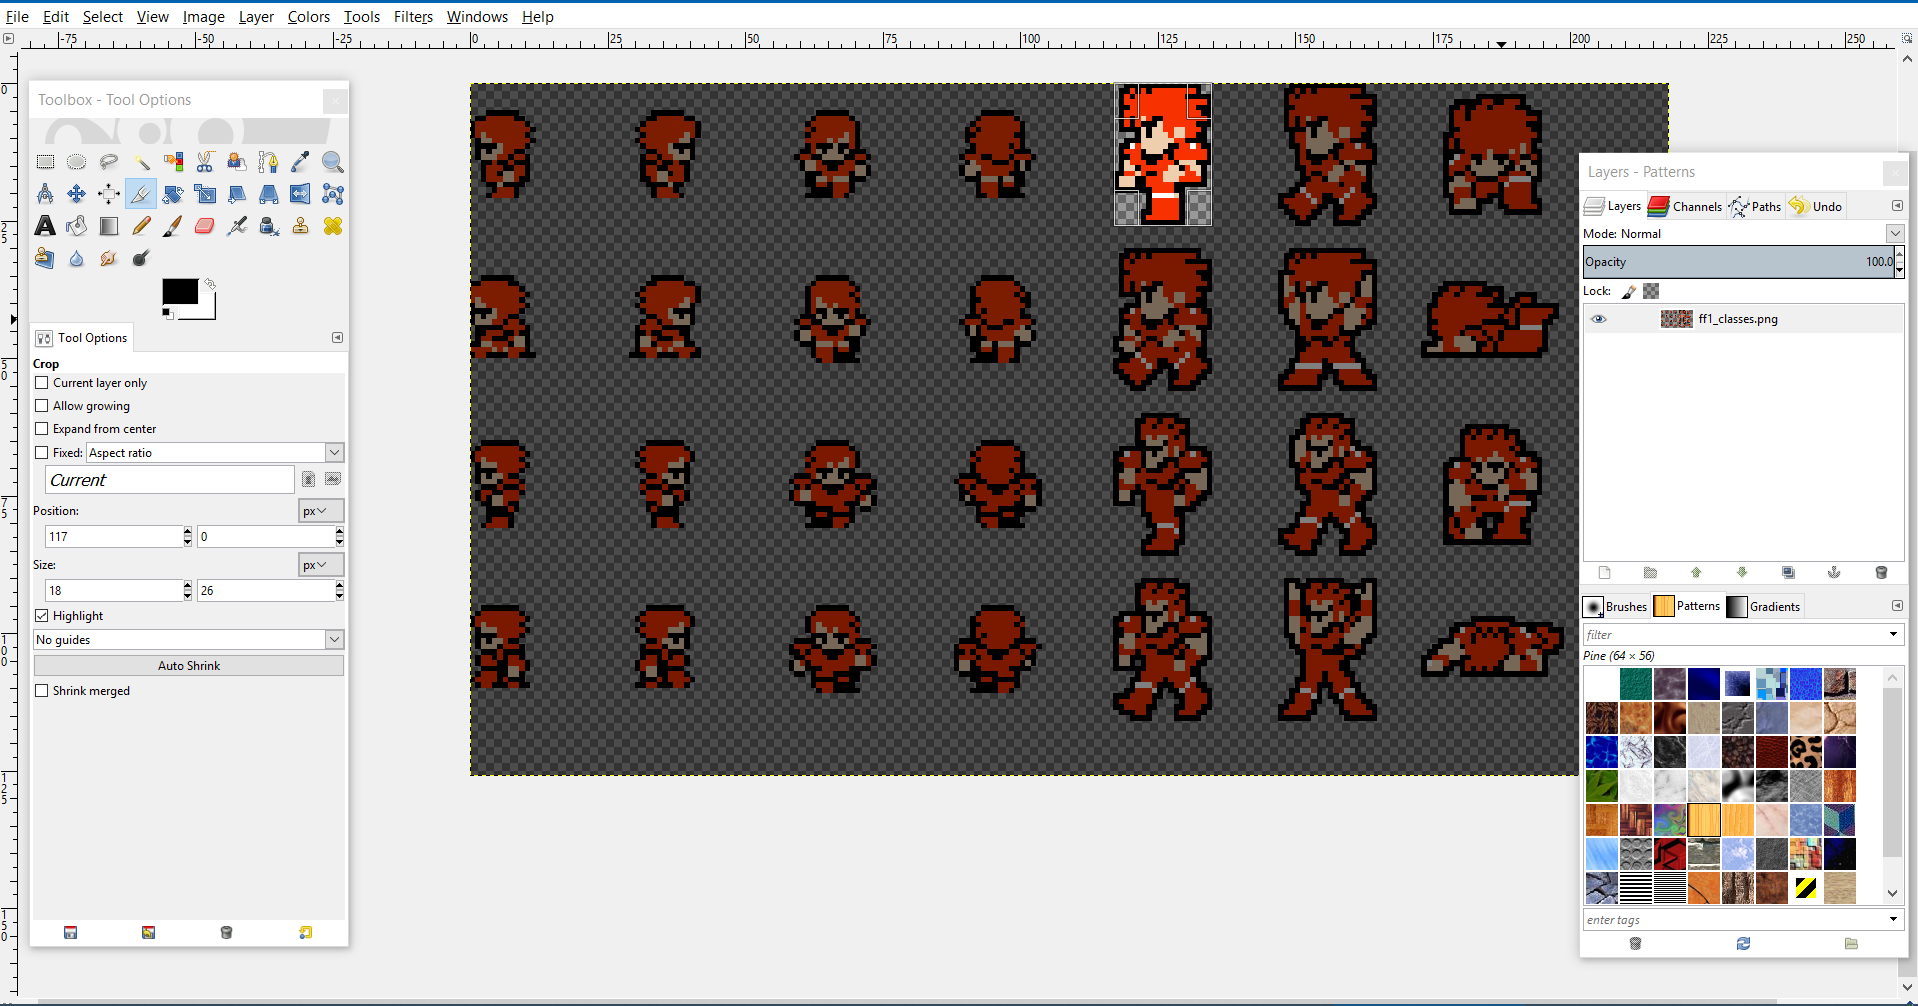The width and height of the screenshot is (1918, 1006).
Task: Open the Size unit px dropdown
Action: point(321,565)
